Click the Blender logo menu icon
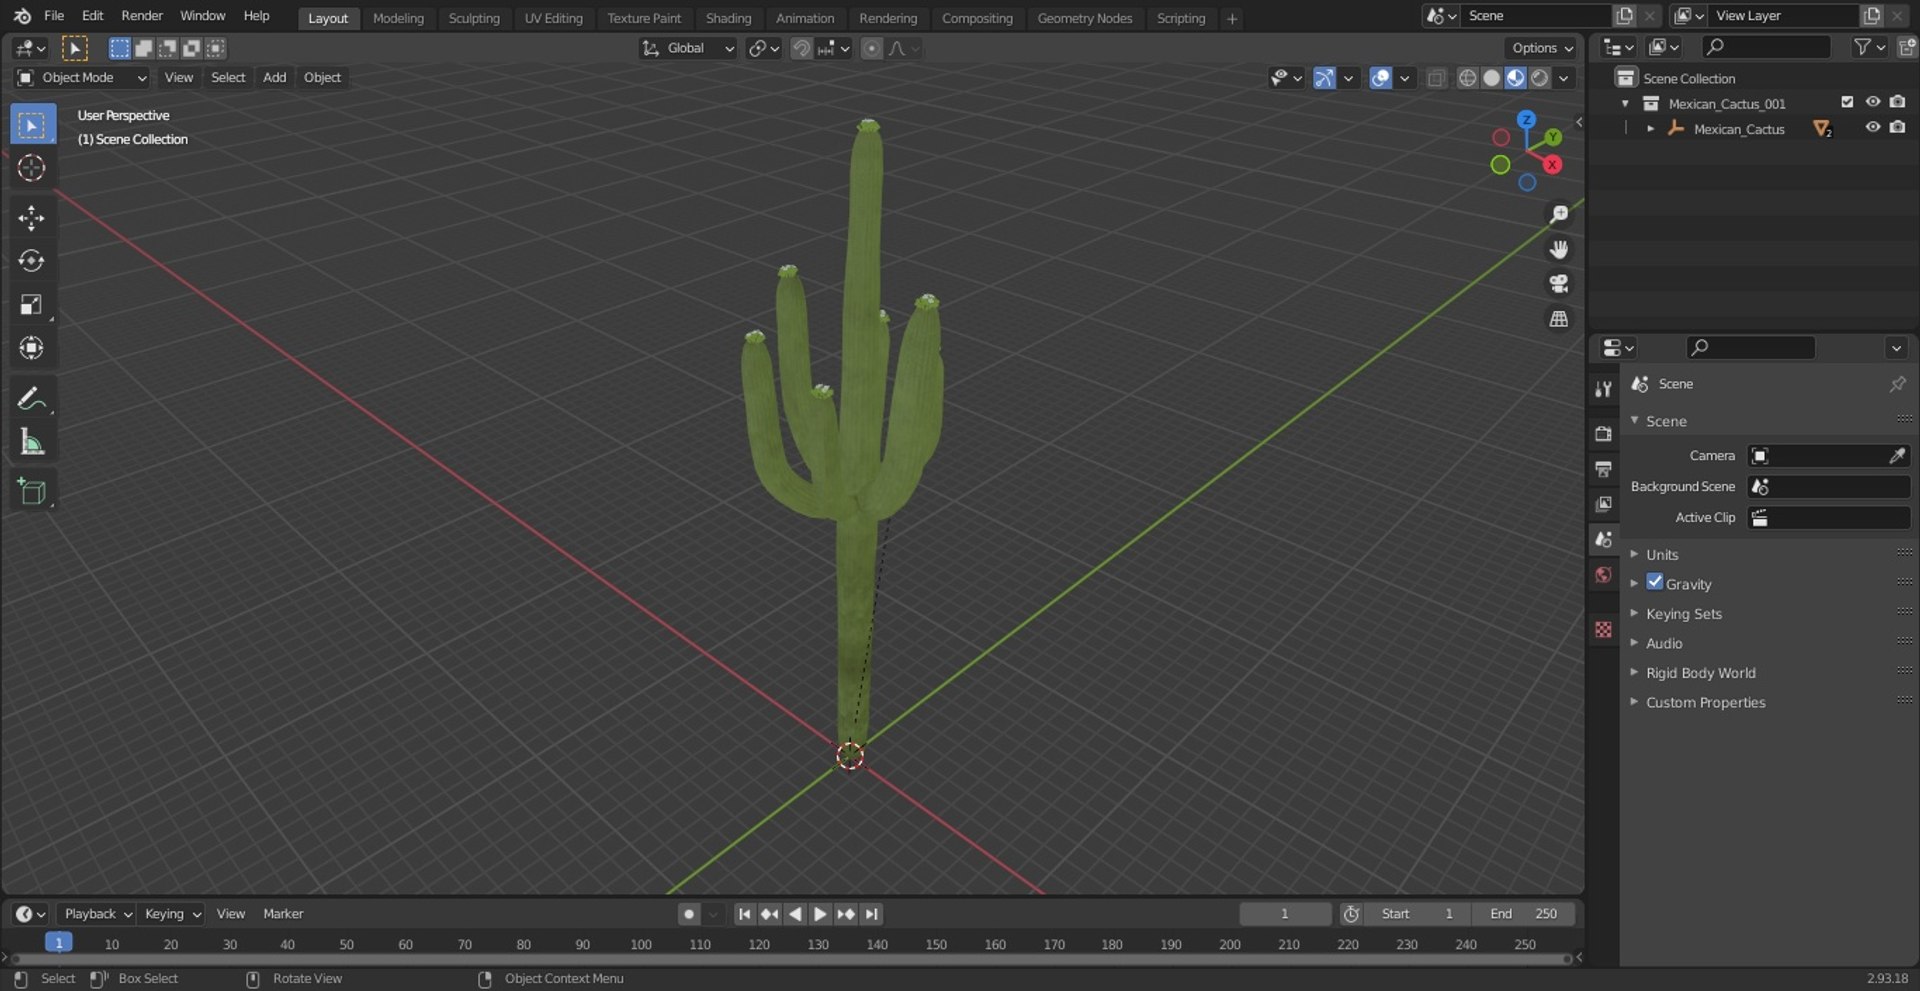Viewport: 1920px width, 991px height. point(22,16)
